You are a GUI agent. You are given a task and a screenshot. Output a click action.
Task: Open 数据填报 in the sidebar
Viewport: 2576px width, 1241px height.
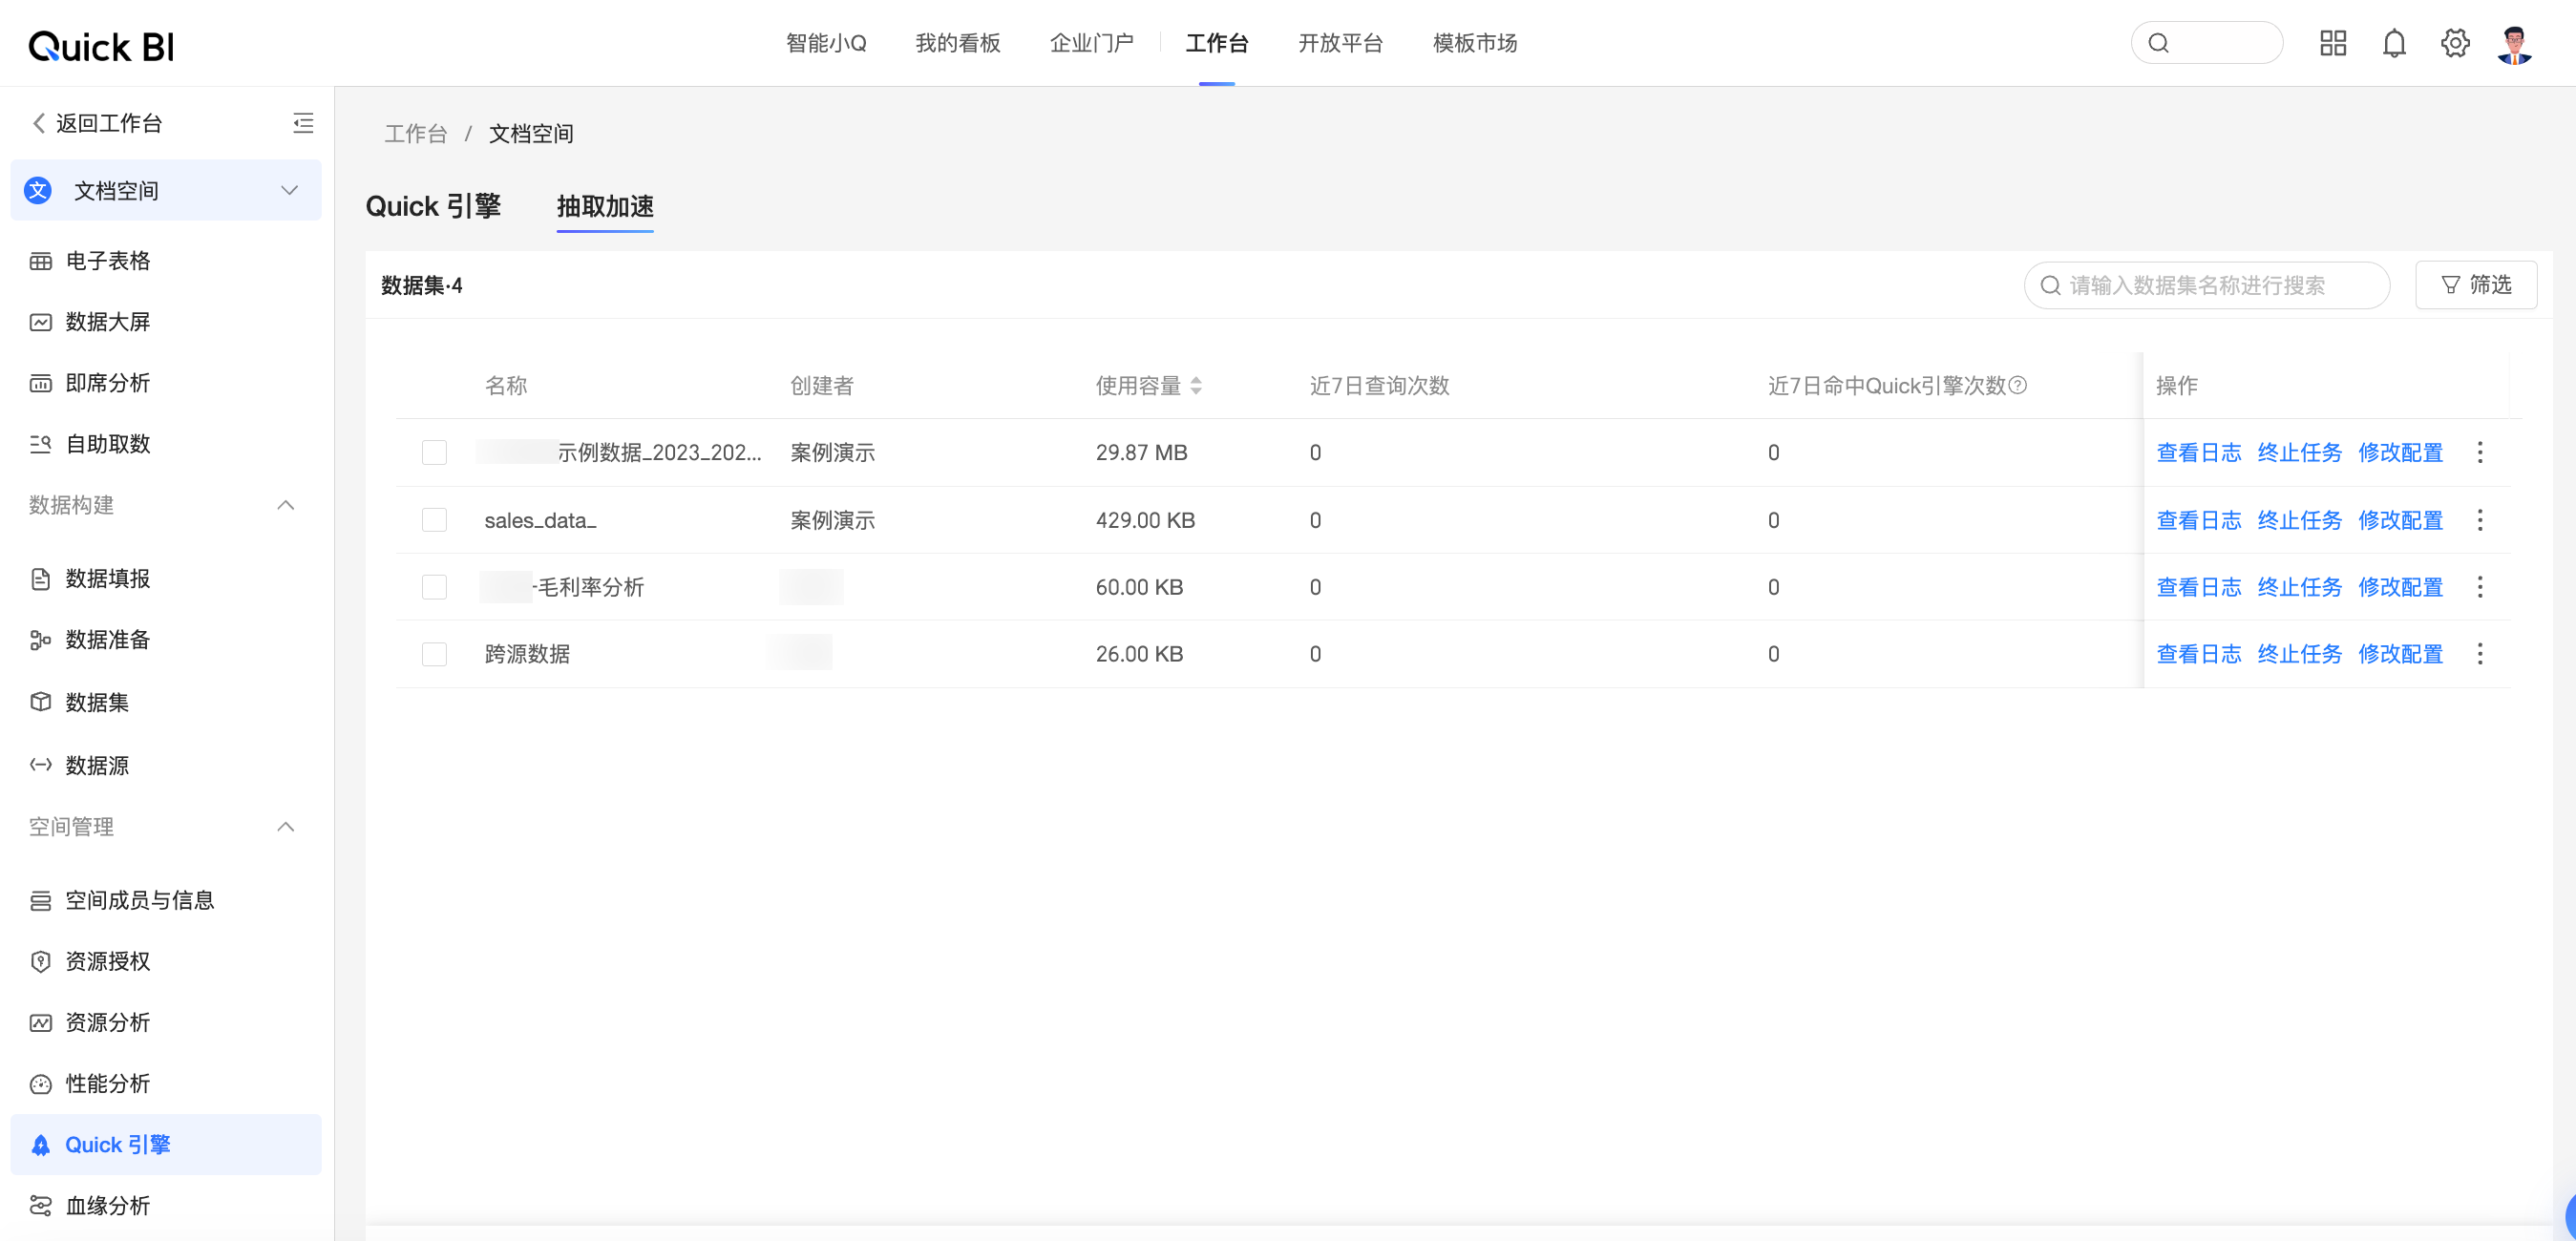pos(166,579)
